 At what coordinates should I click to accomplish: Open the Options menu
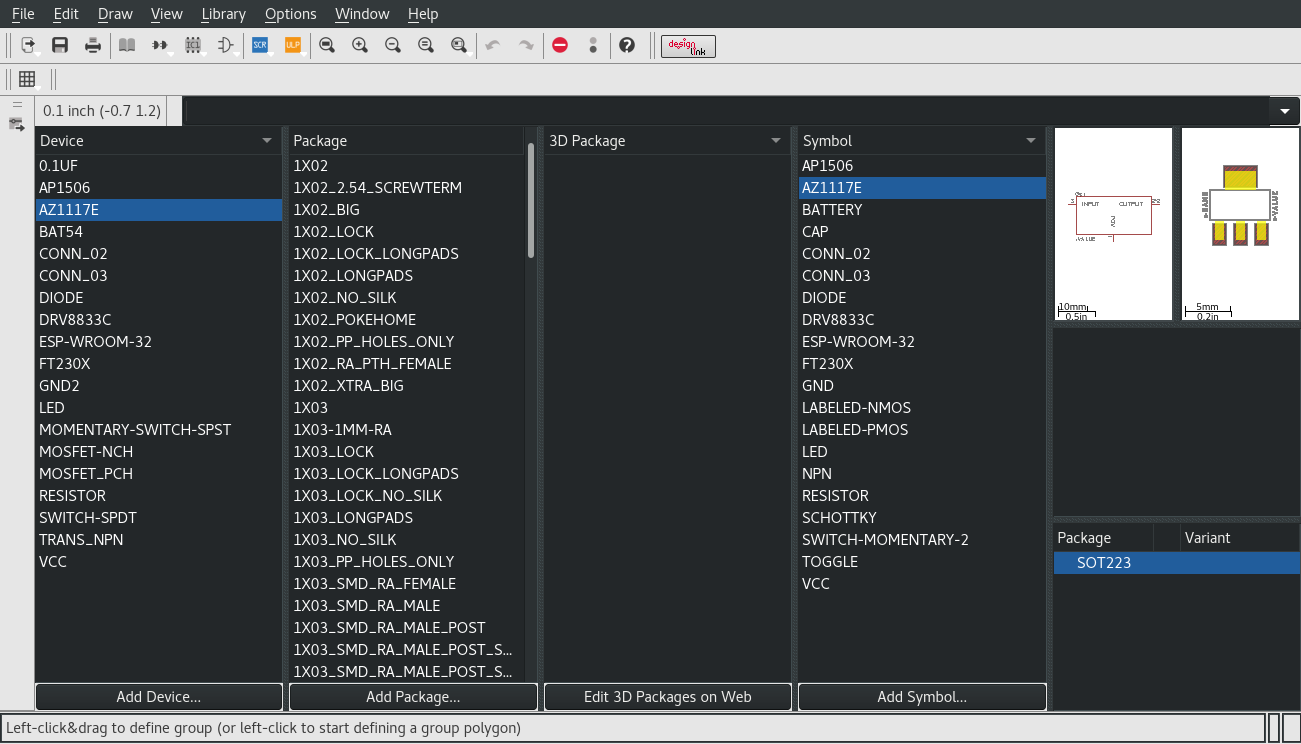[290, 14]
